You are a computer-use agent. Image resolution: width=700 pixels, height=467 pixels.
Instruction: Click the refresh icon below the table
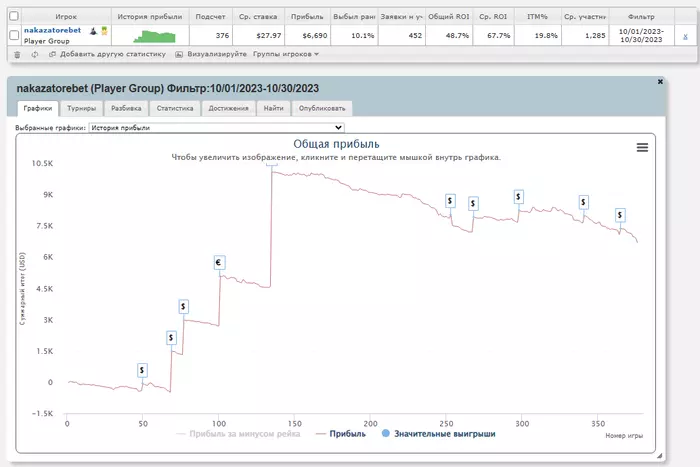[35, 54]
